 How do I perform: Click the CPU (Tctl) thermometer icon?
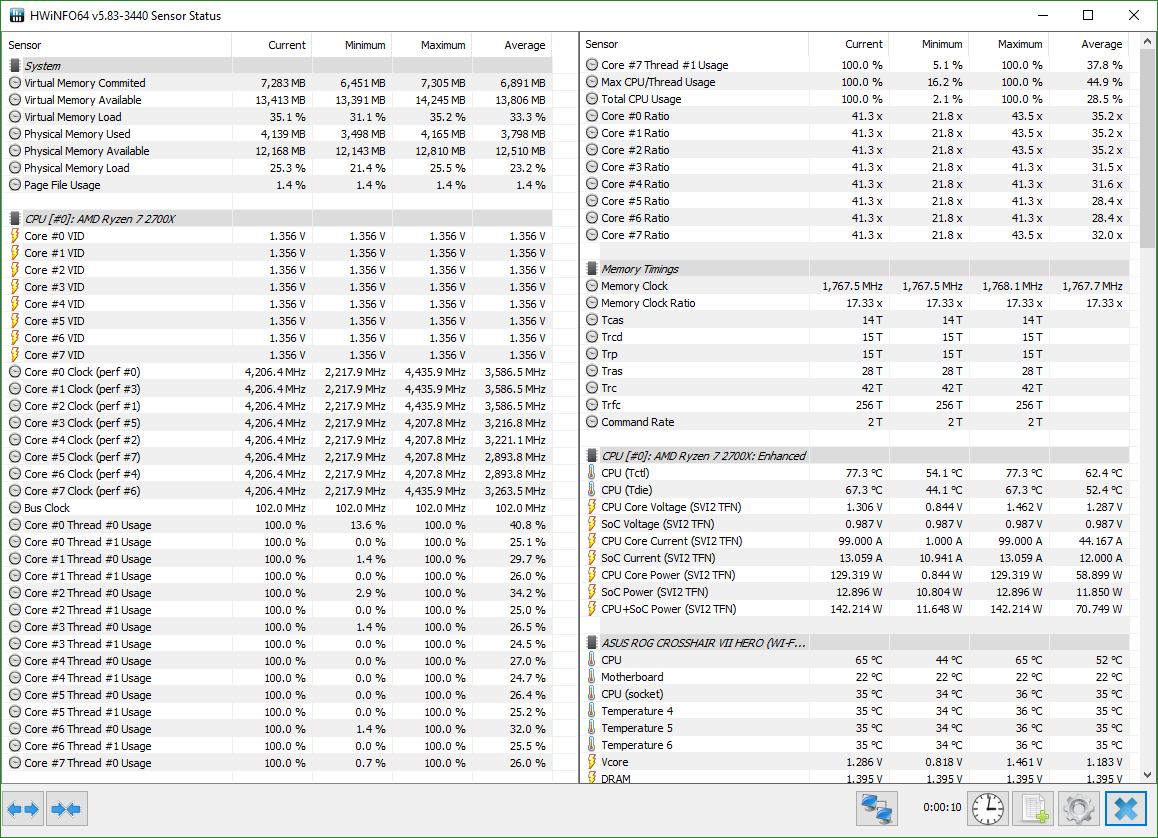[592, 473]
